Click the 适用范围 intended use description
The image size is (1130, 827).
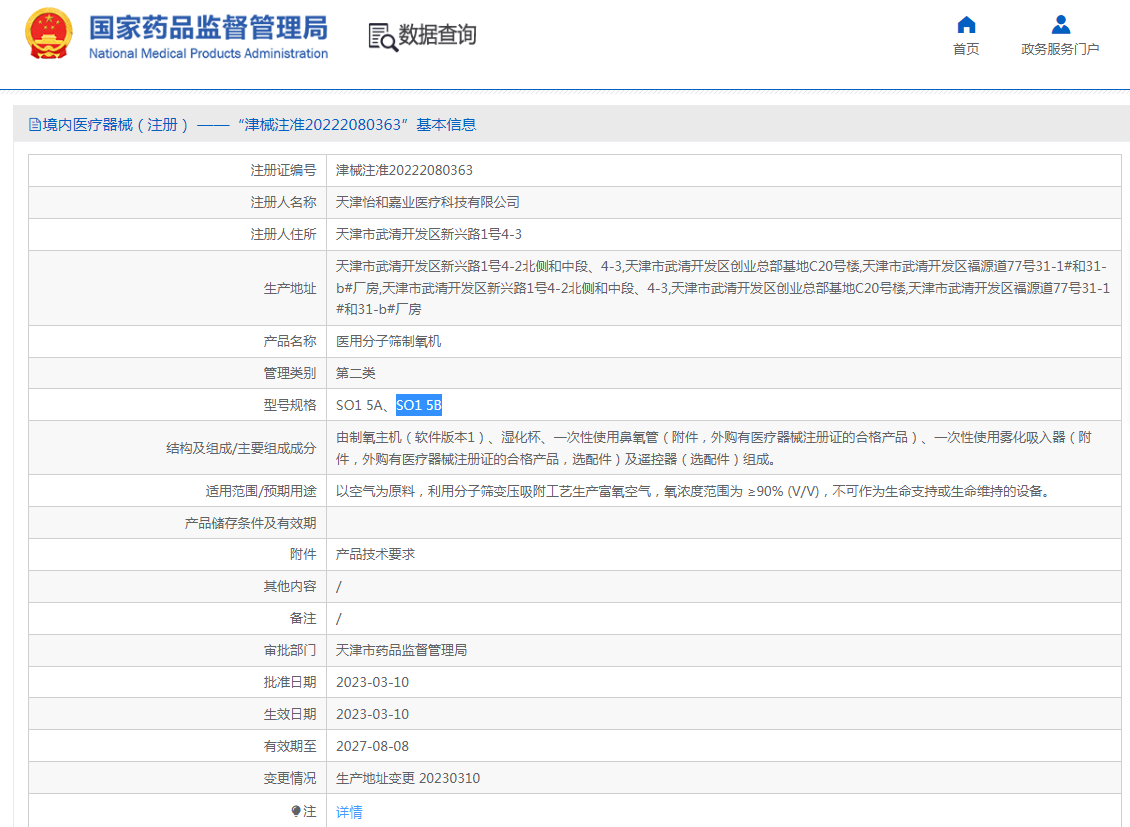[695, 491]
